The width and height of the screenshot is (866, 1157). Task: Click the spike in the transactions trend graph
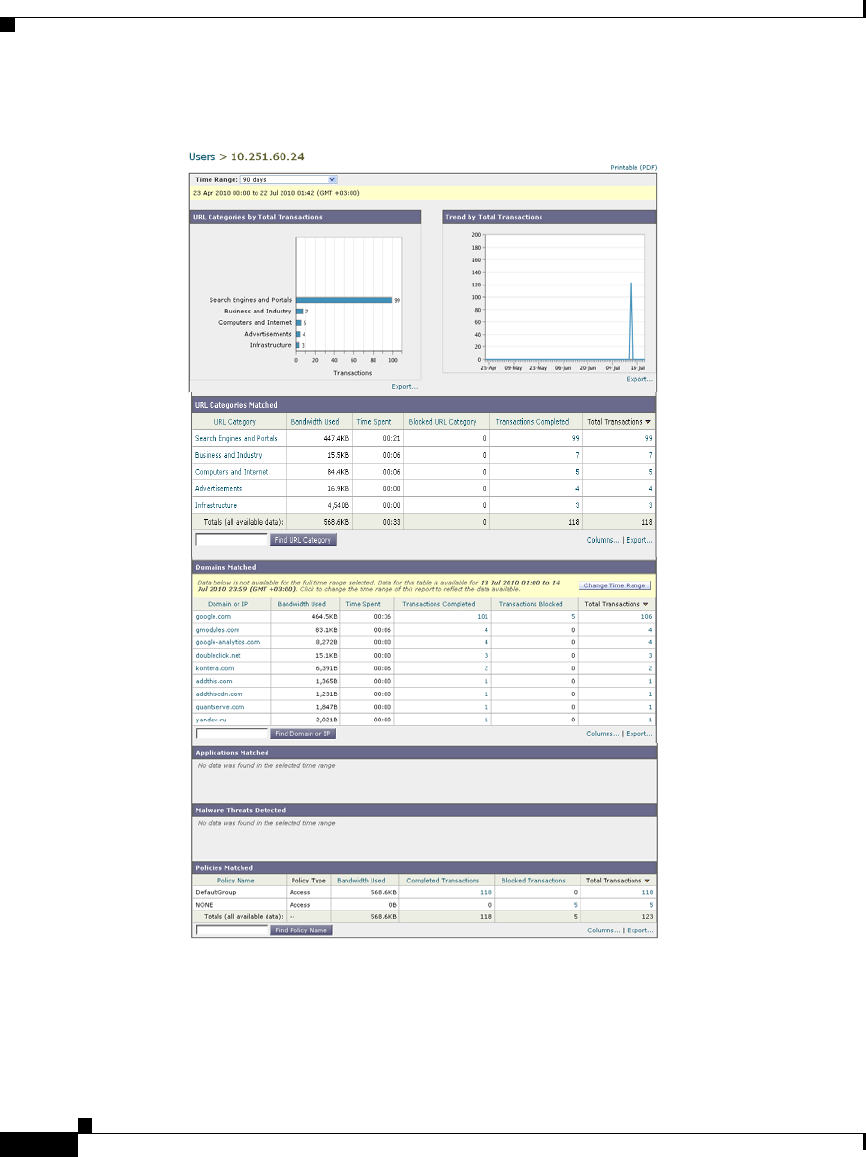pos(631,321)
